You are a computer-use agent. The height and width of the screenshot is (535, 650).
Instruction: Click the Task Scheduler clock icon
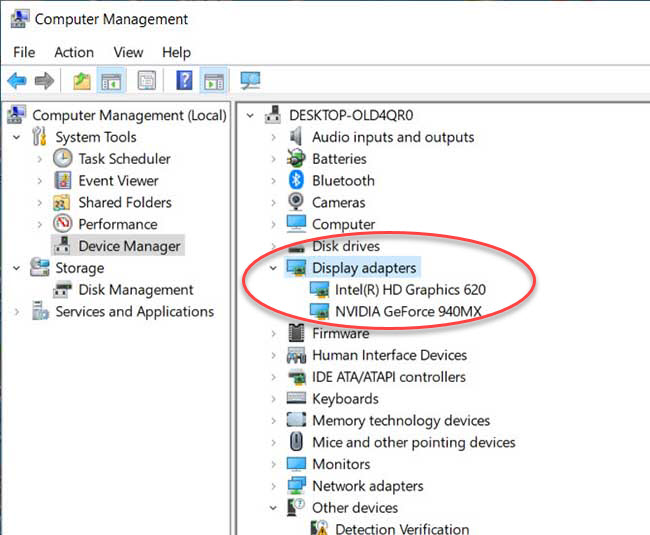[63, 159]
